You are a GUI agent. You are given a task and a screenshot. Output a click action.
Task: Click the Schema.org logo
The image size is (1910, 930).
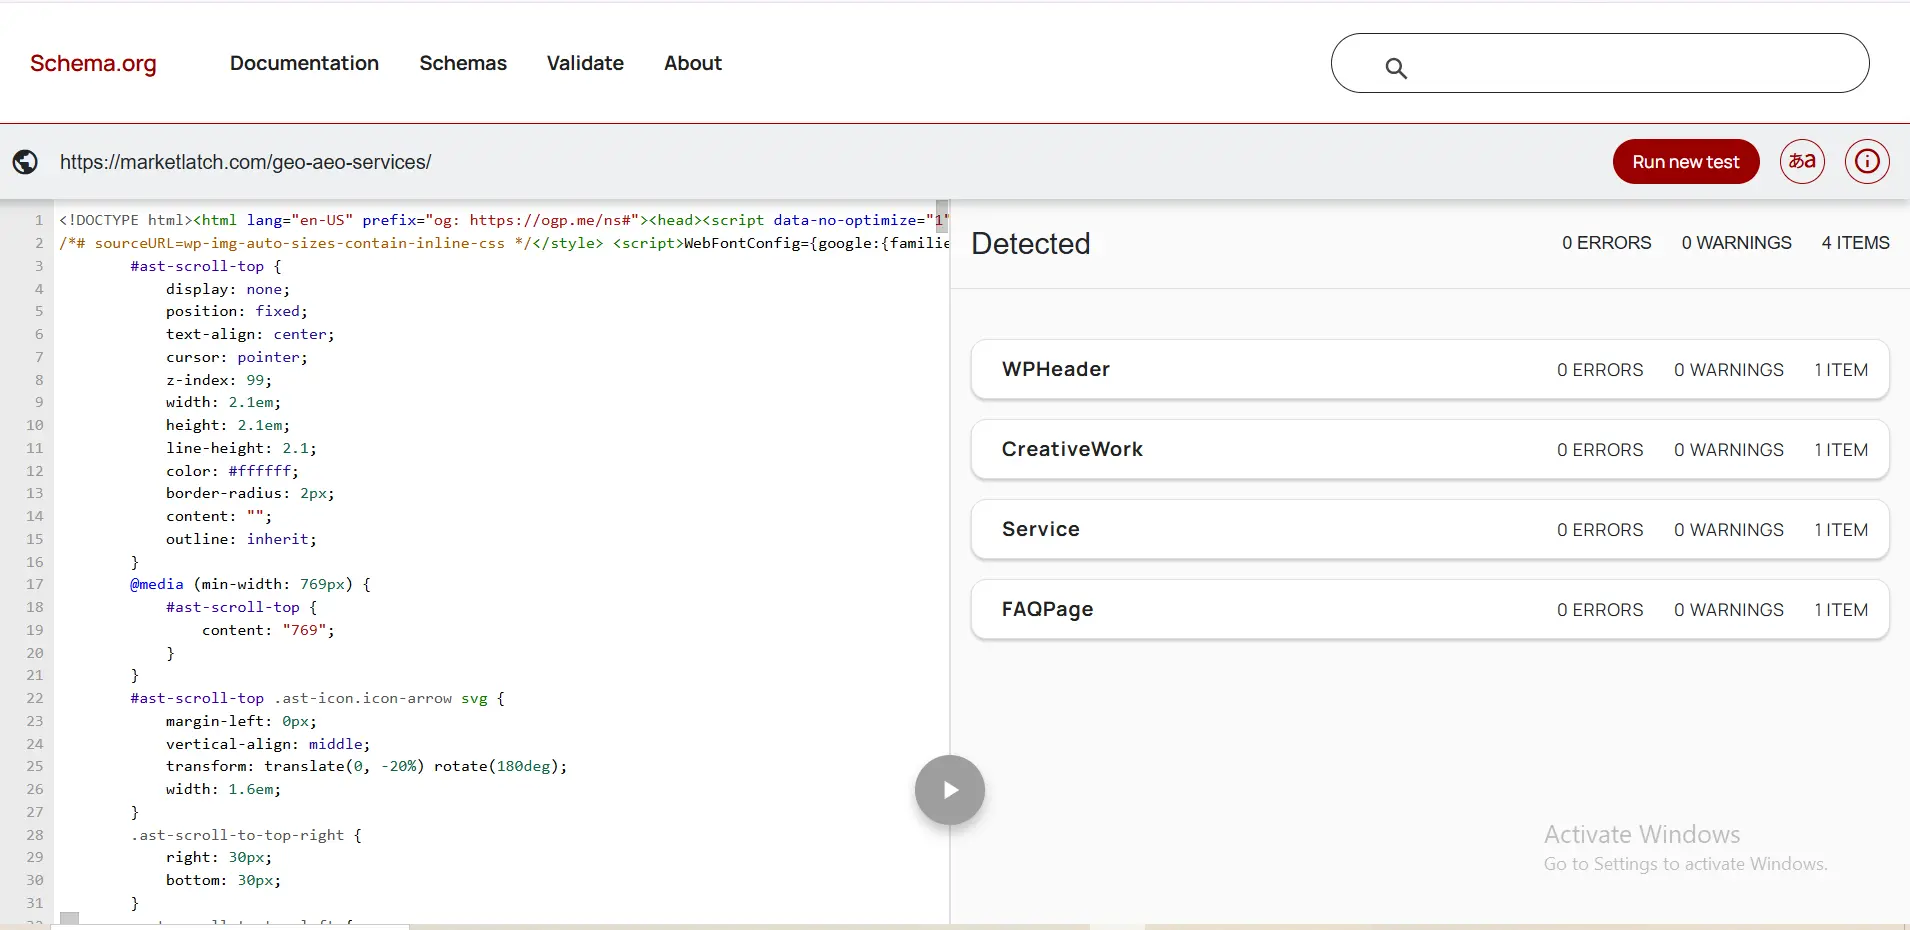pyautogui.click(x=93, y=63)
